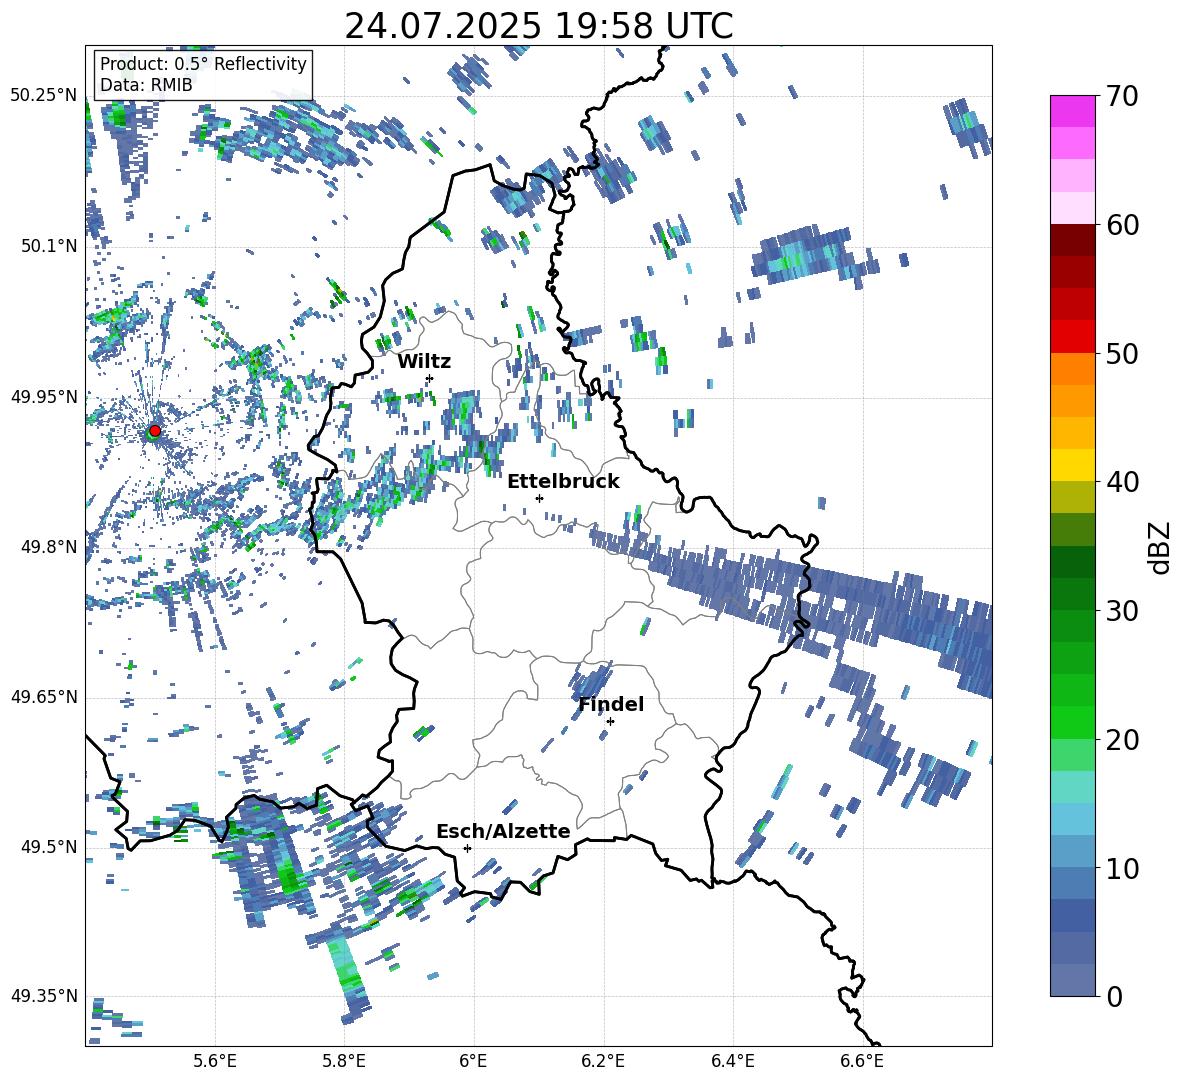This screenshot has height=1081, width=1184.
Task: Click the 49.65°N latitude label
Action: pos(44,696)
